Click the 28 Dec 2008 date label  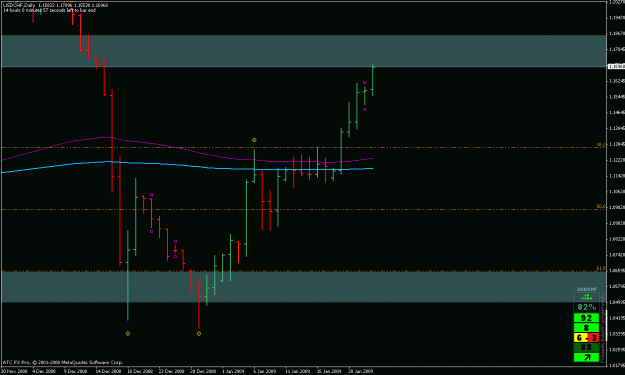[203, 371]
